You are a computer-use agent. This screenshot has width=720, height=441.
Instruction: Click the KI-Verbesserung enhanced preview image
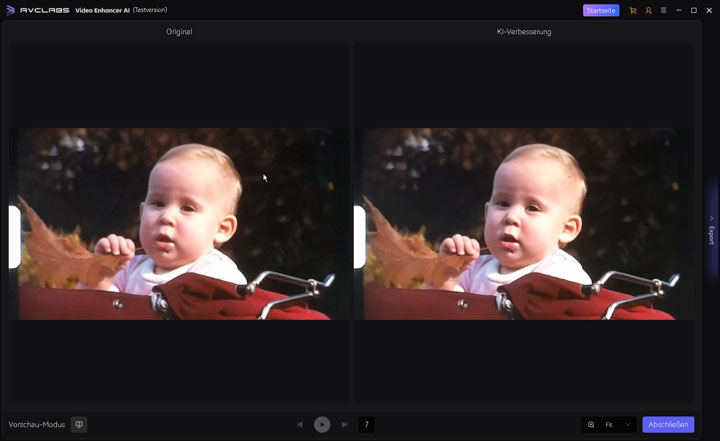[524, 224]
